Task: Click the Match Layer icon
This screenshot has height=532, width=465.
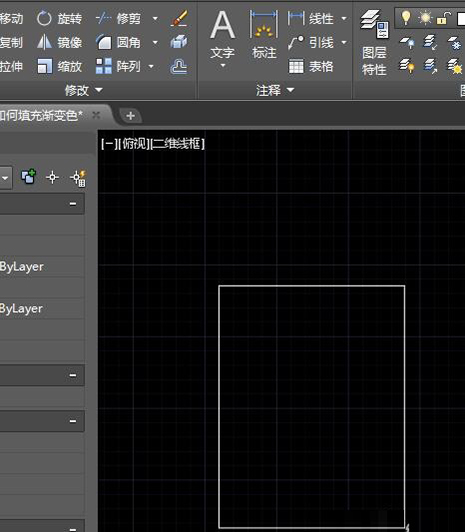Action: pyautogui.click(x=430, y=43)
